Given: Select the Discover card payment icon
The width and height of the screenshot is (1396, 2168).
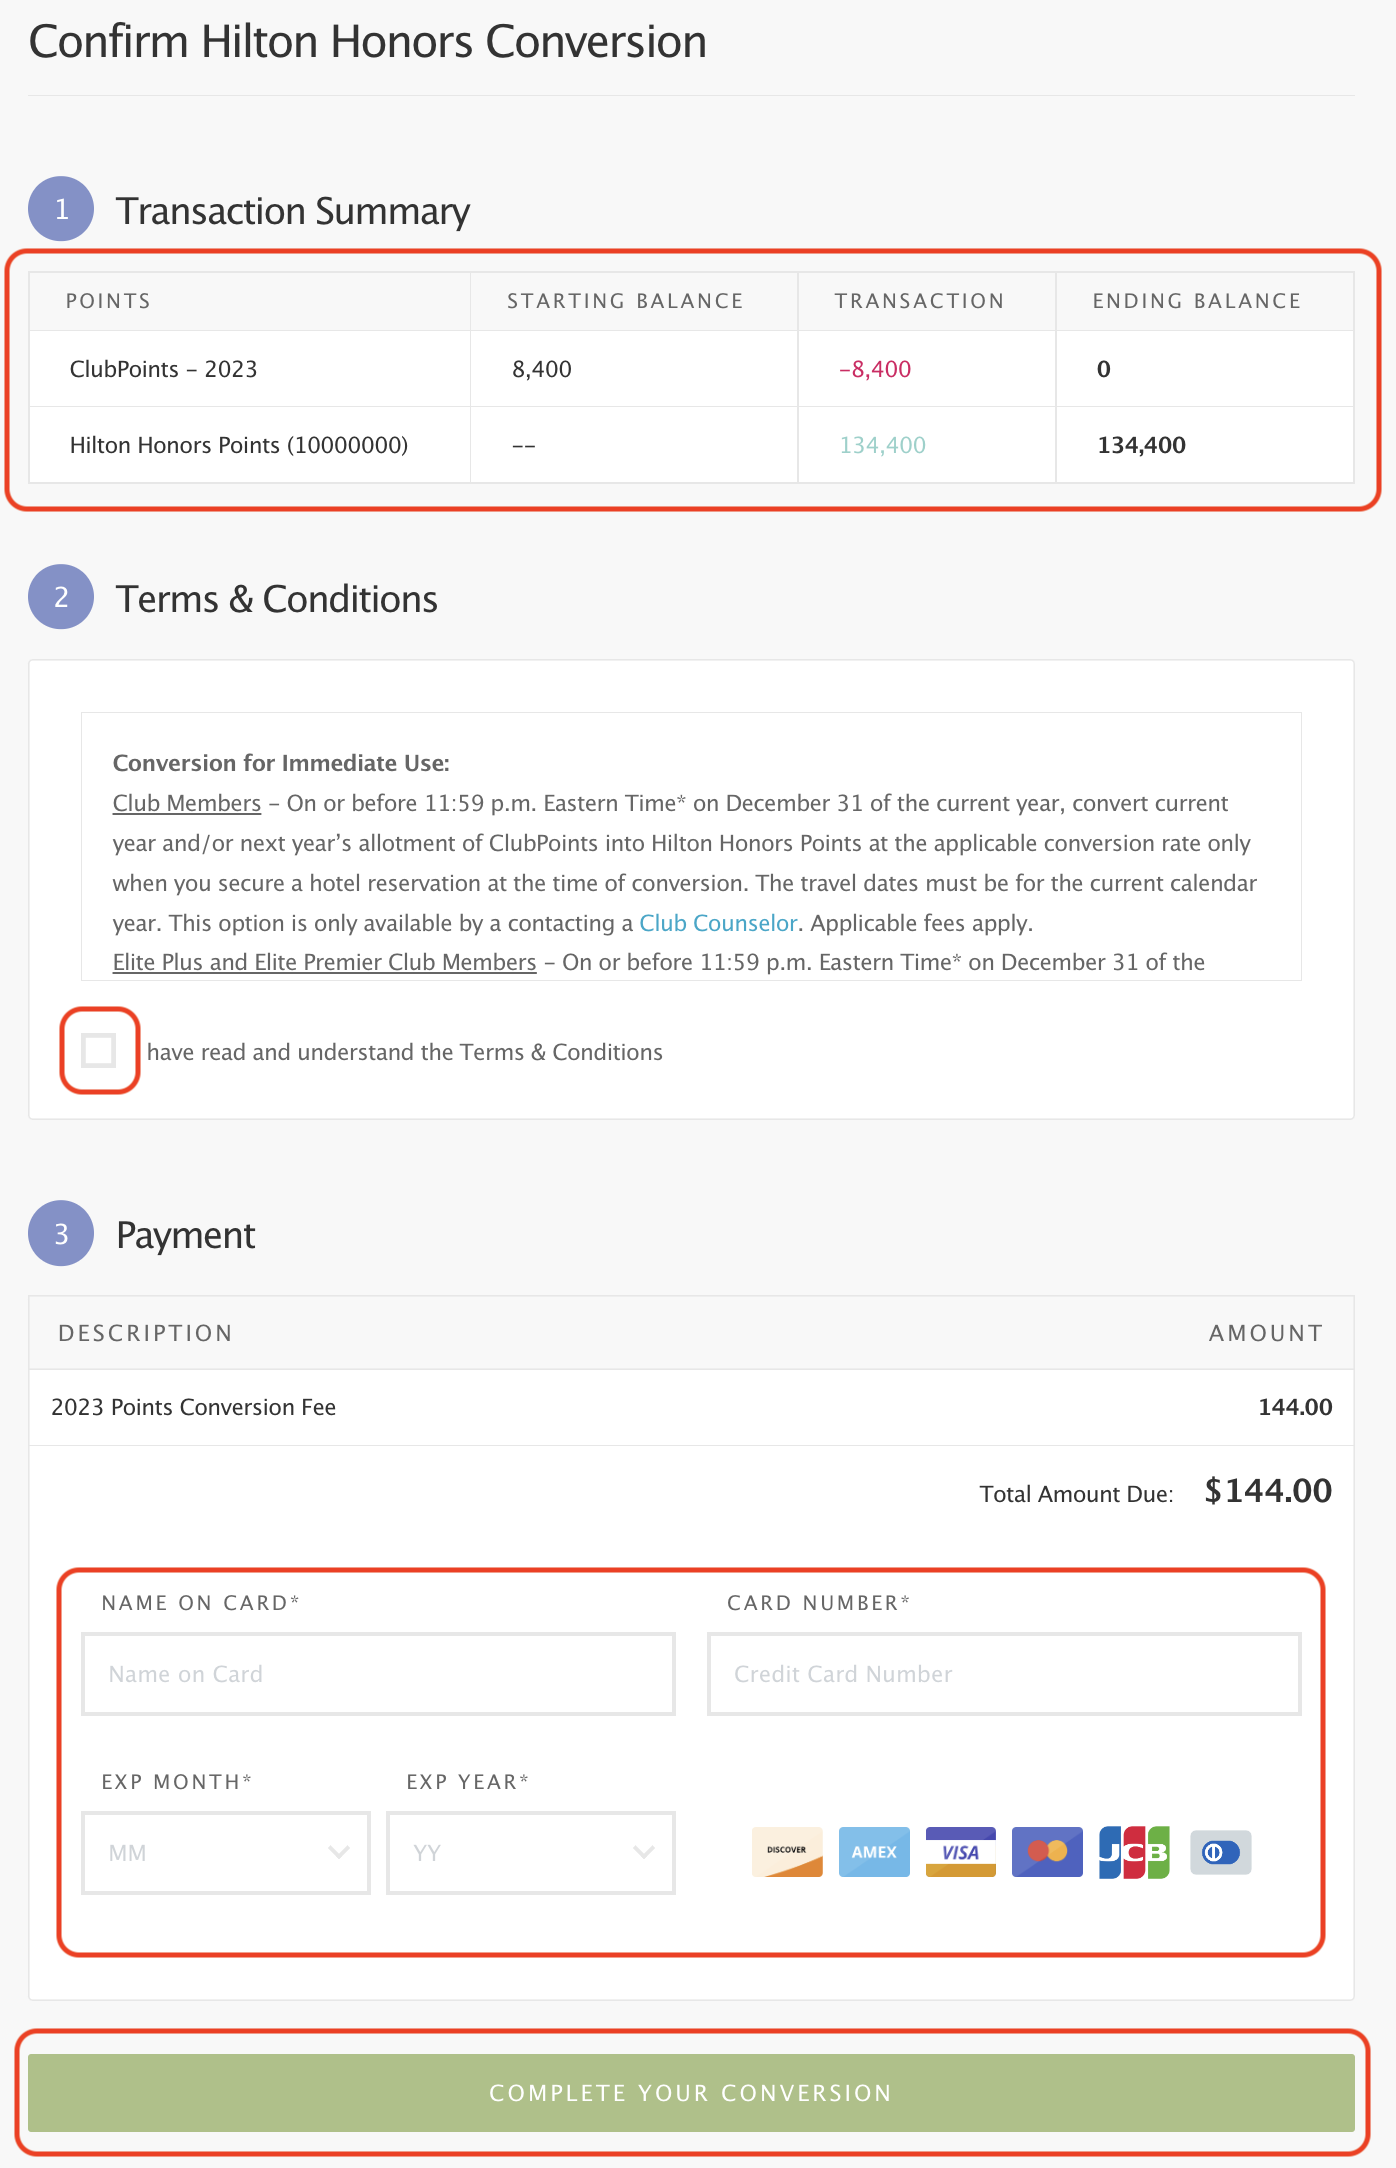Looking at the screenshot, I should pos(786,1853).
